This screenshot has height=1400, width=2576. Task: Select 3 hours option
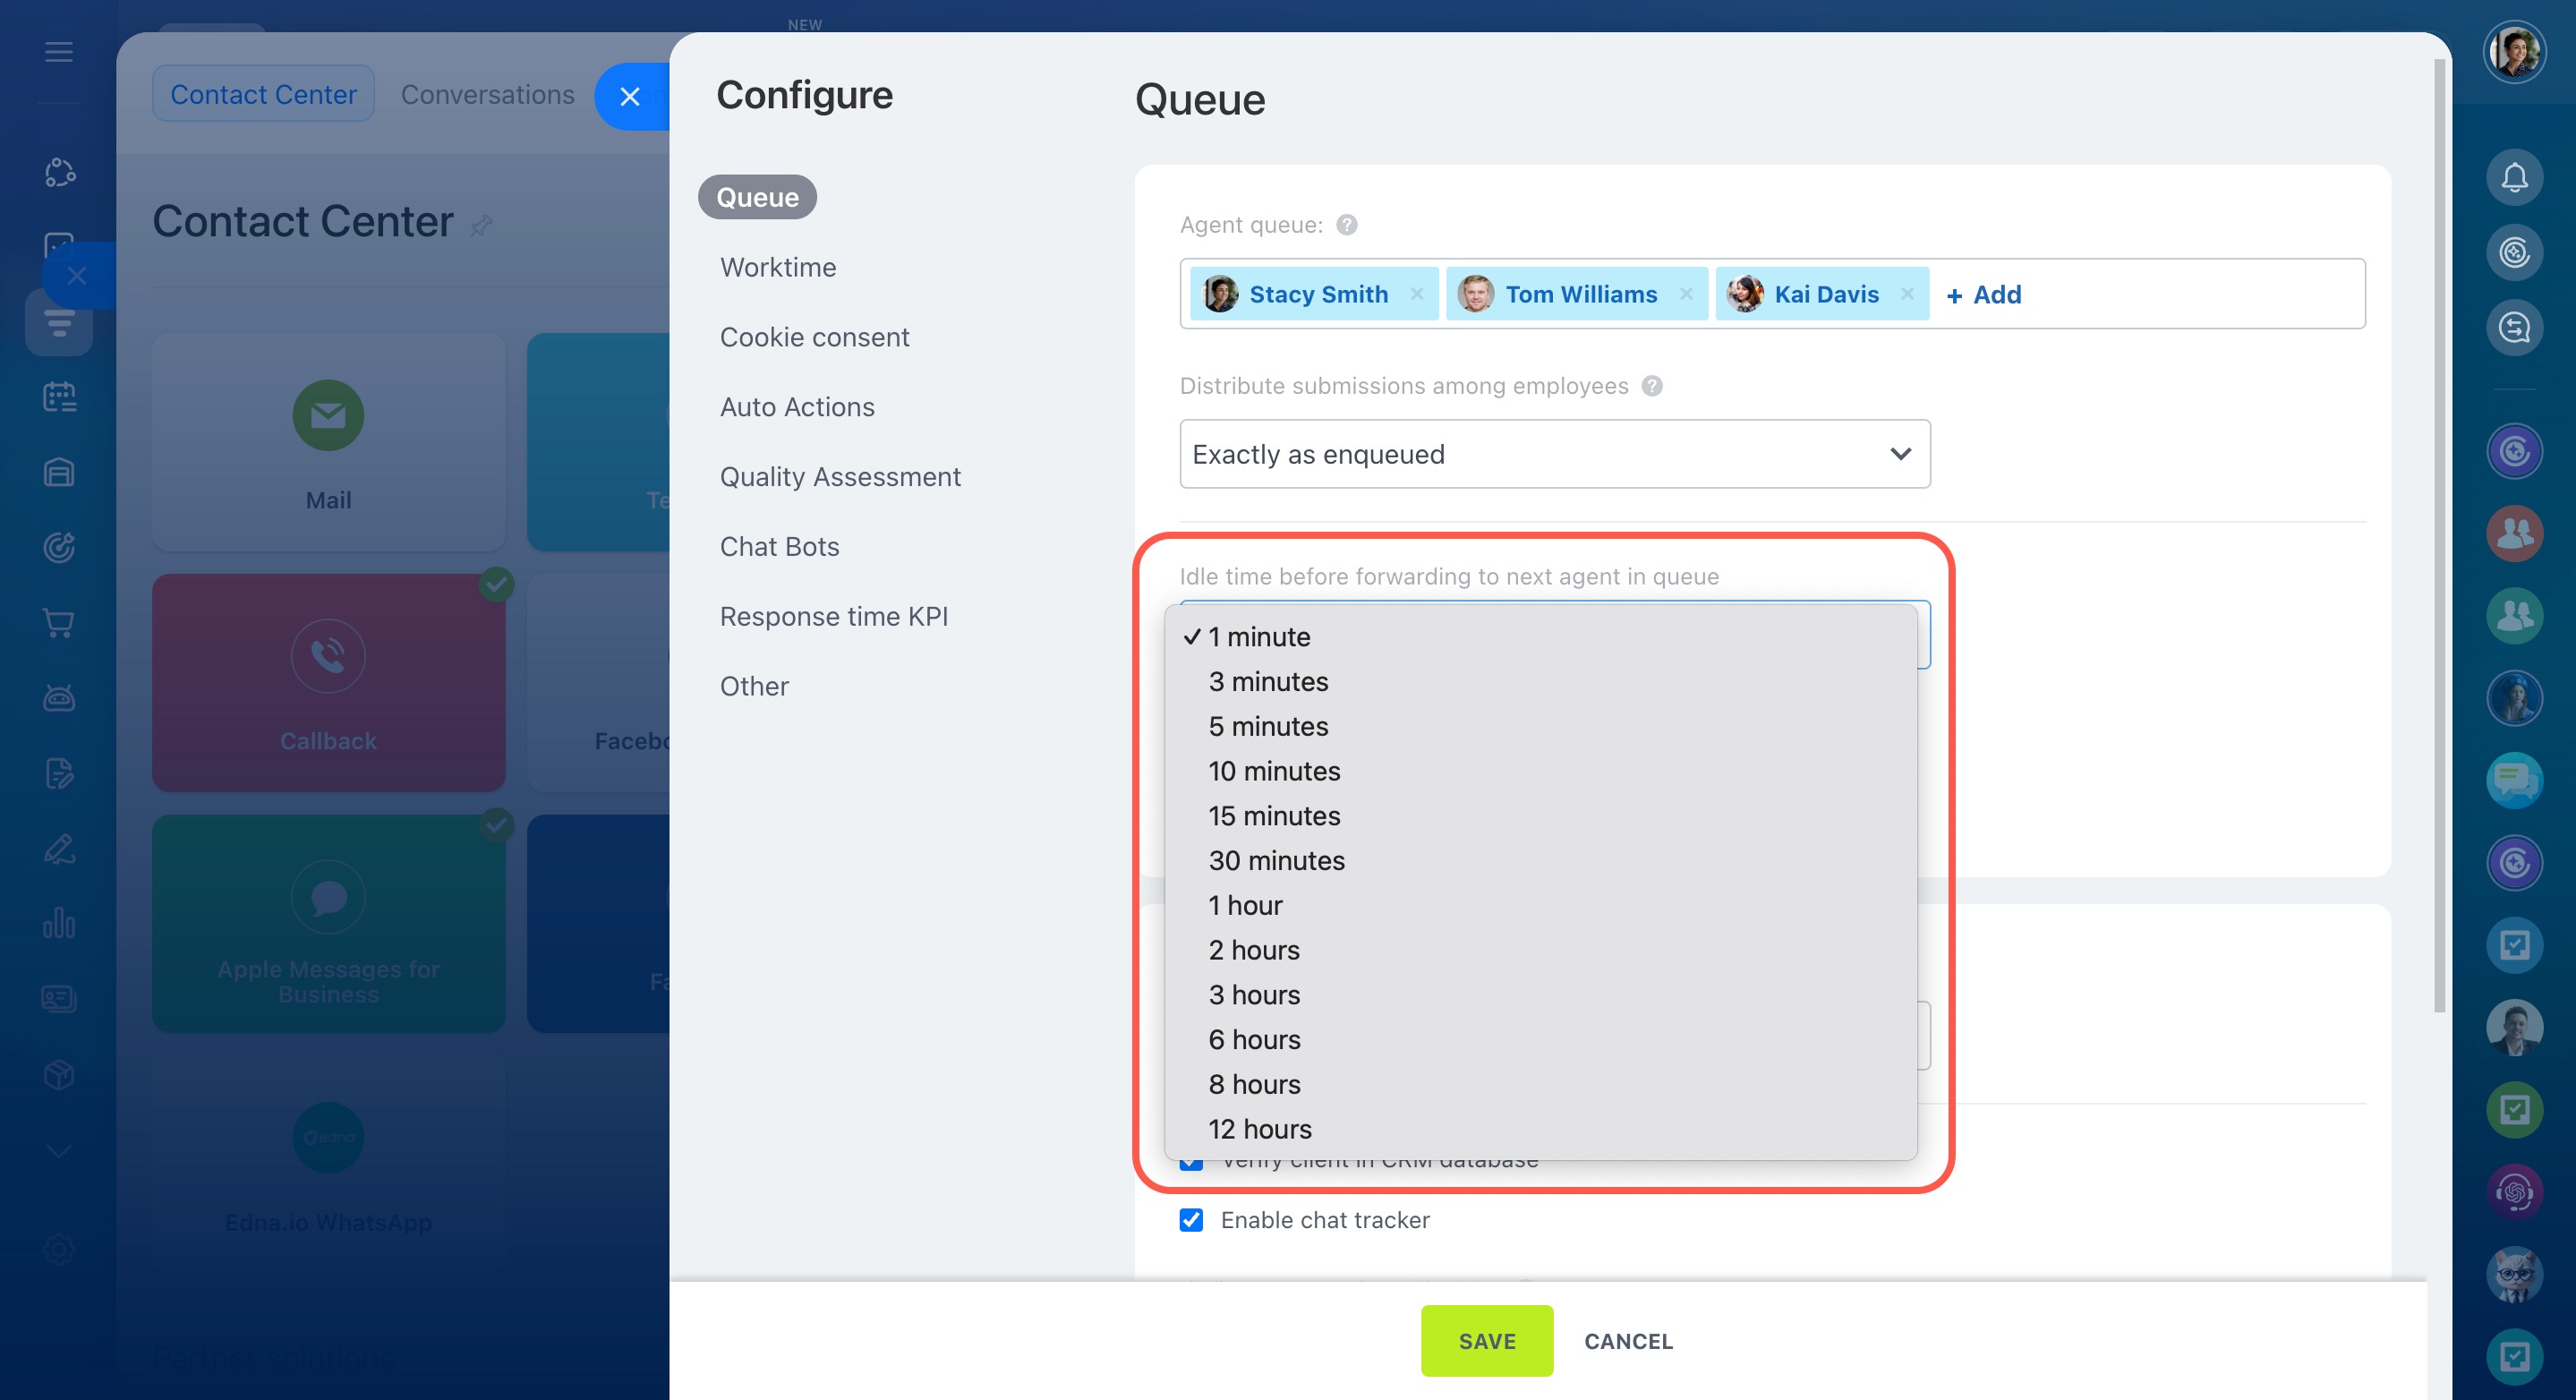tap(1540, 995)
